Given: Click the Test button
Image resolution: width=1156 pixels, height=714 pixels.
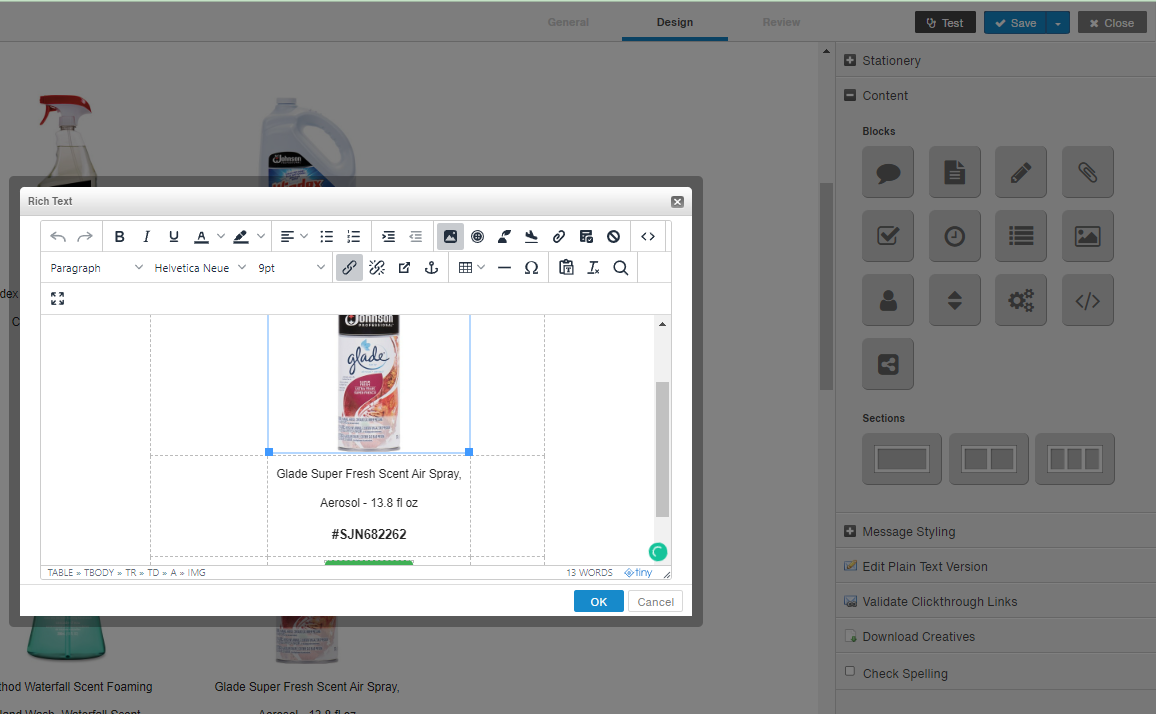Looking at the screenshot, I should coord(945,23).
